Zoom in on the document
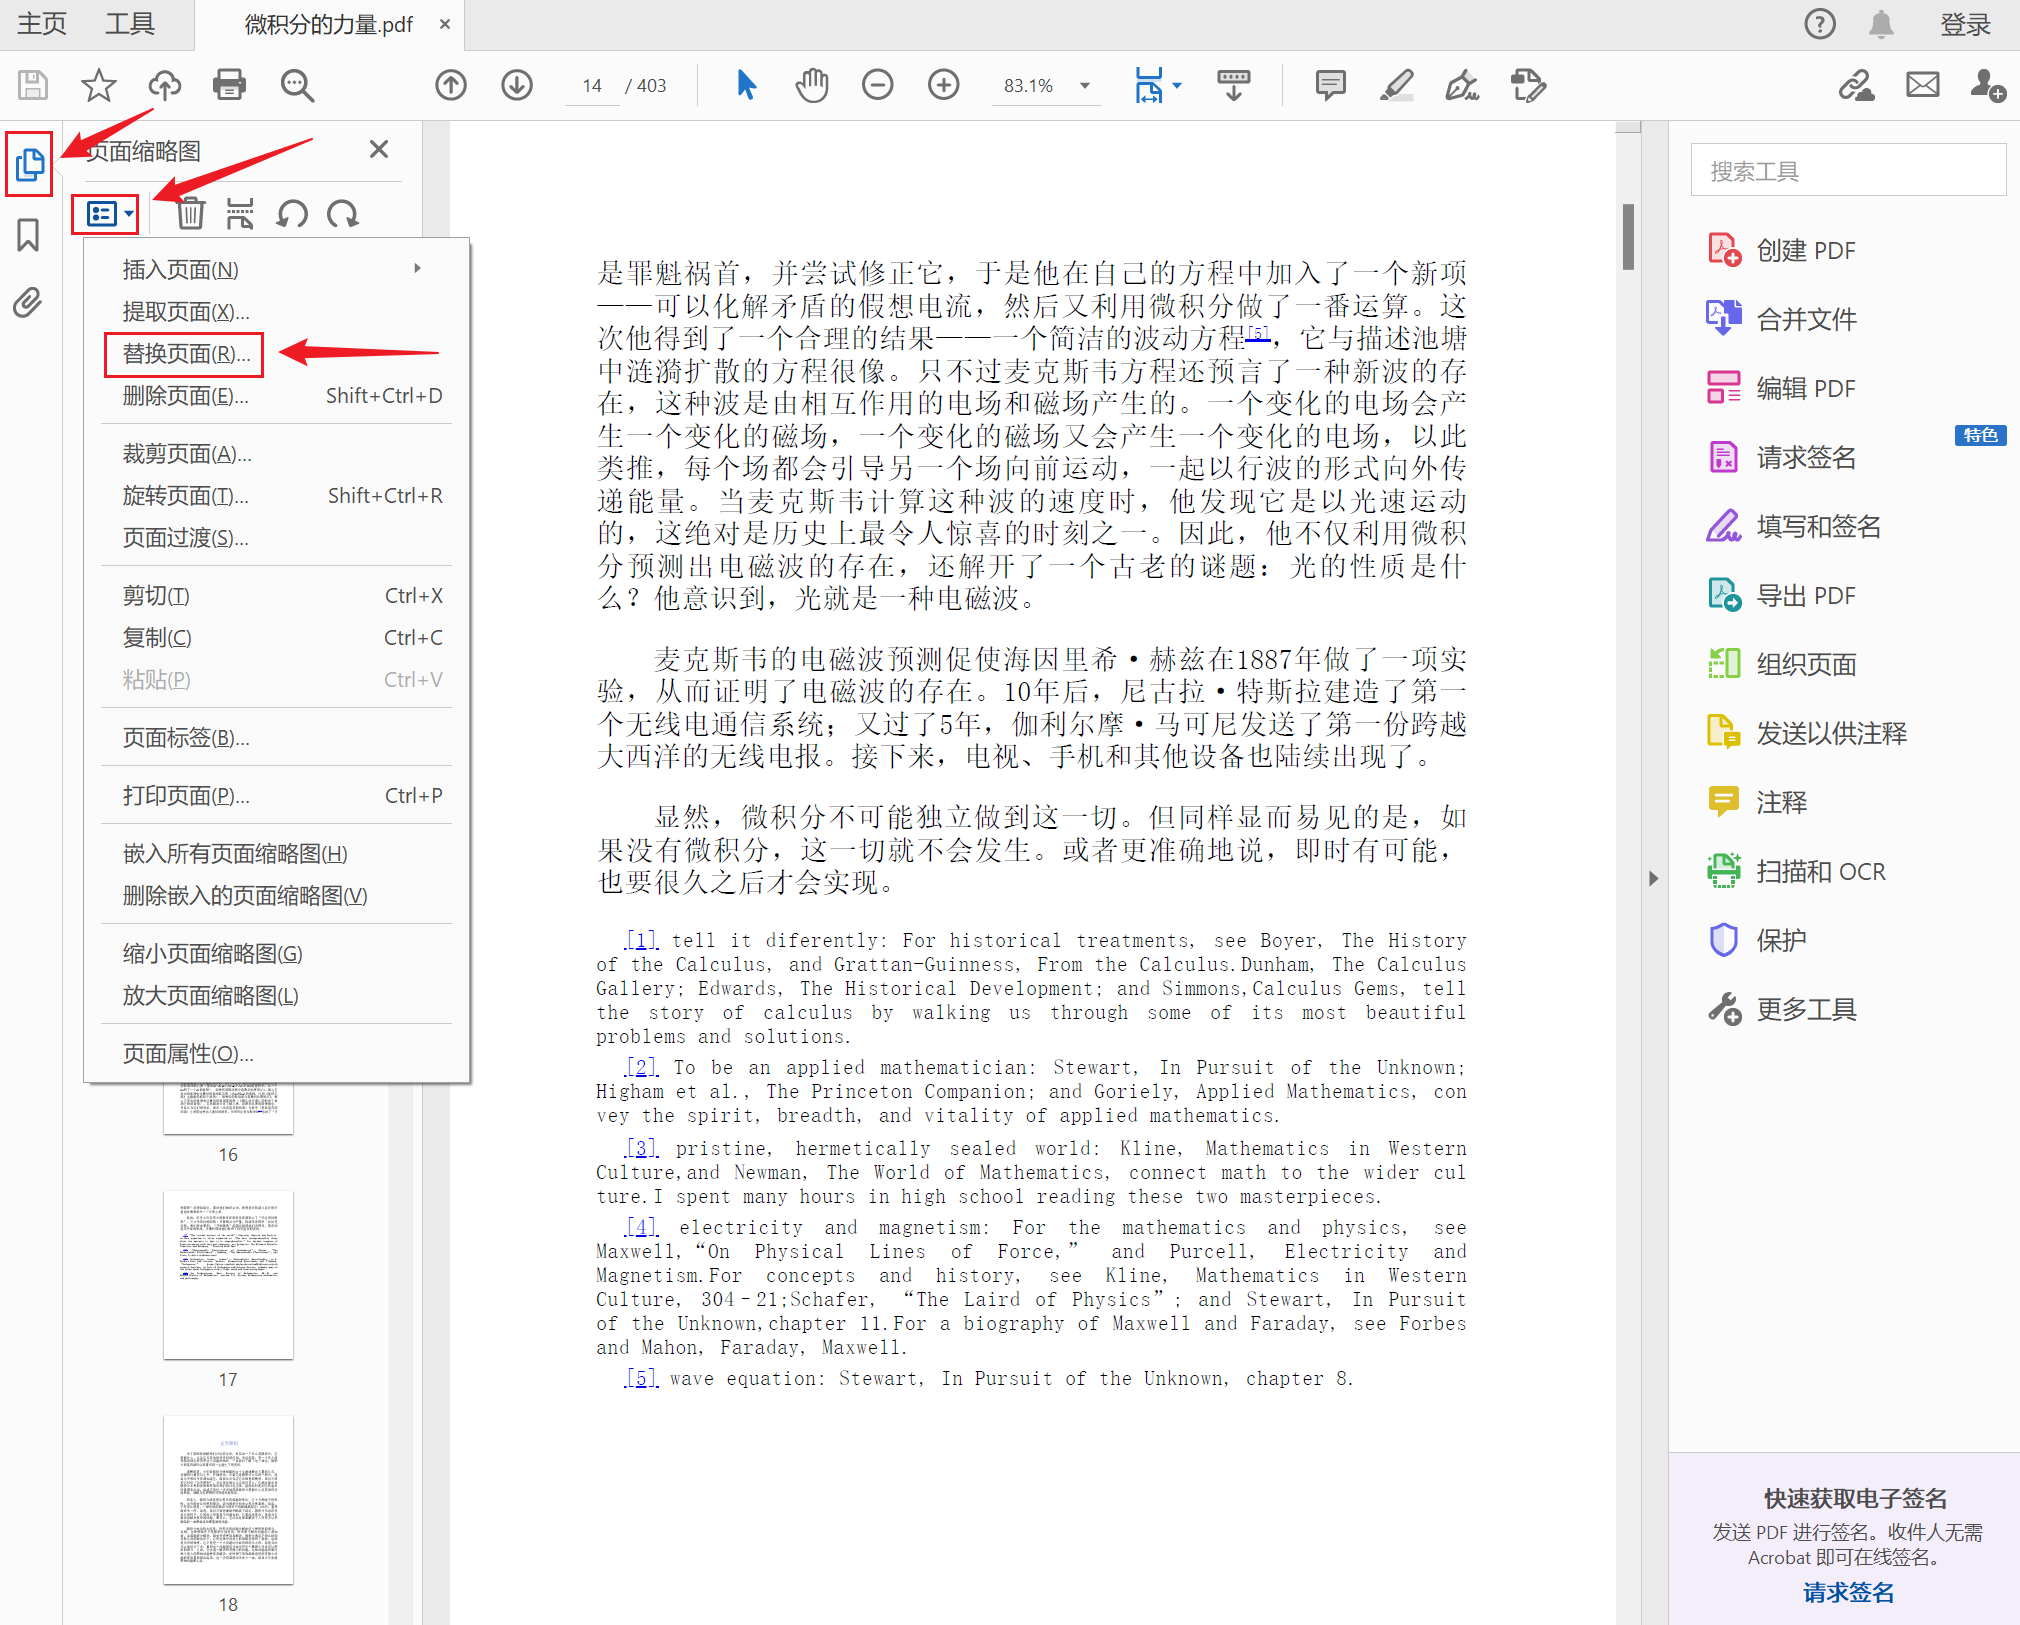This screenshot has width=2020, height=1625. click(943, 85)
